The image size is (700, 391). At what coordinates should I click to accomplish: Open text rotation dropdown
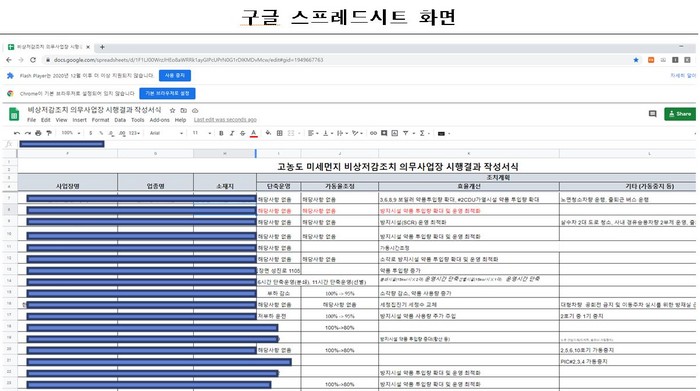point(357,133)
